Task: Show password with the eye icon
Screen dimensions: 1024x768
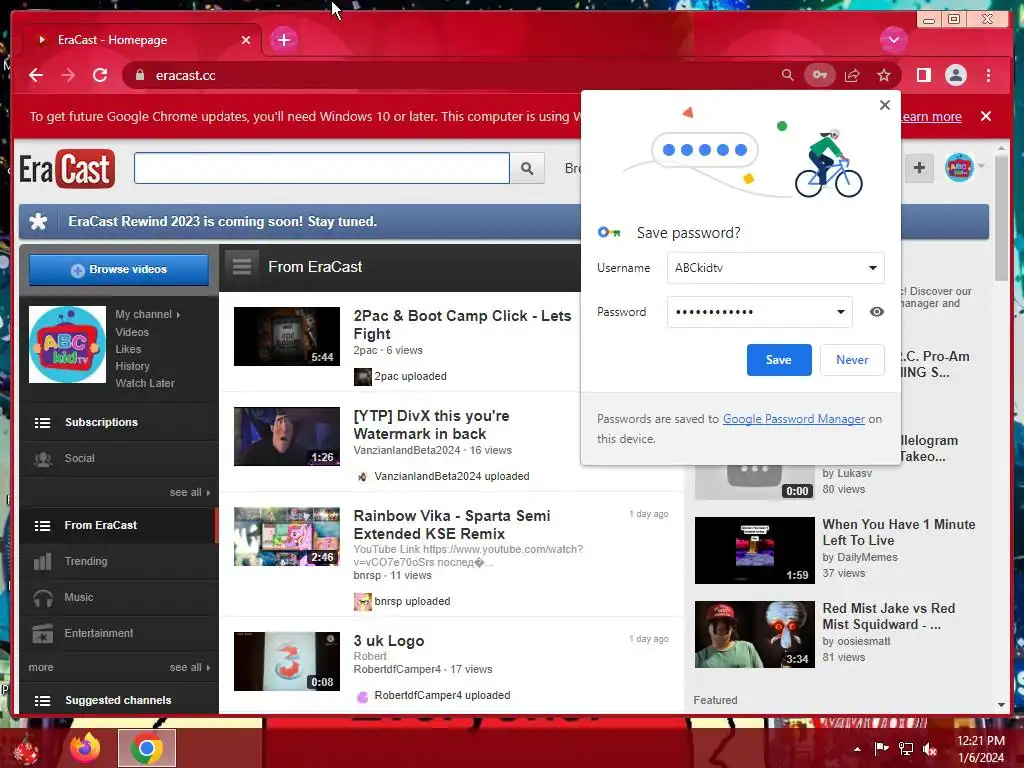Action: coord(876,312)
